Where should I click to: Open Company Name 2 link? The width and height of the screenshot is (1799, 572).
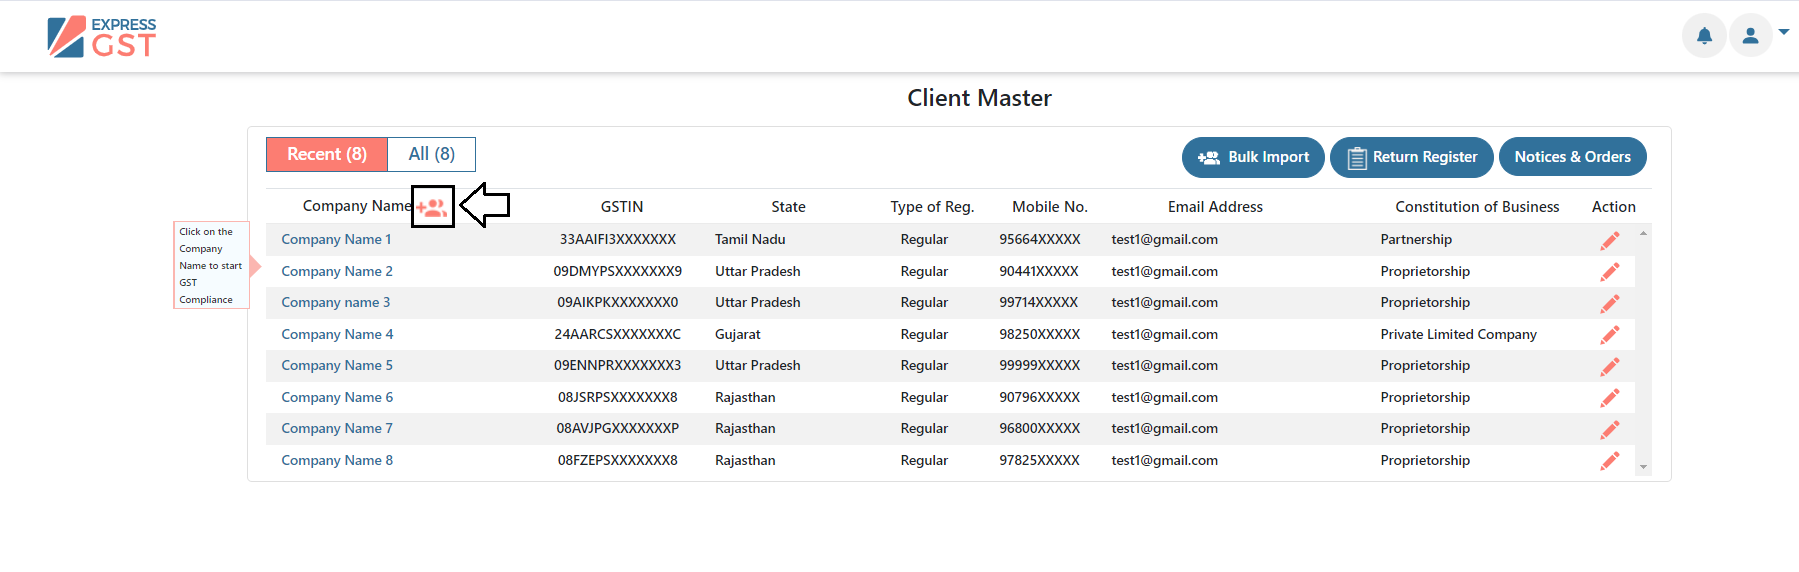[337, 271]
